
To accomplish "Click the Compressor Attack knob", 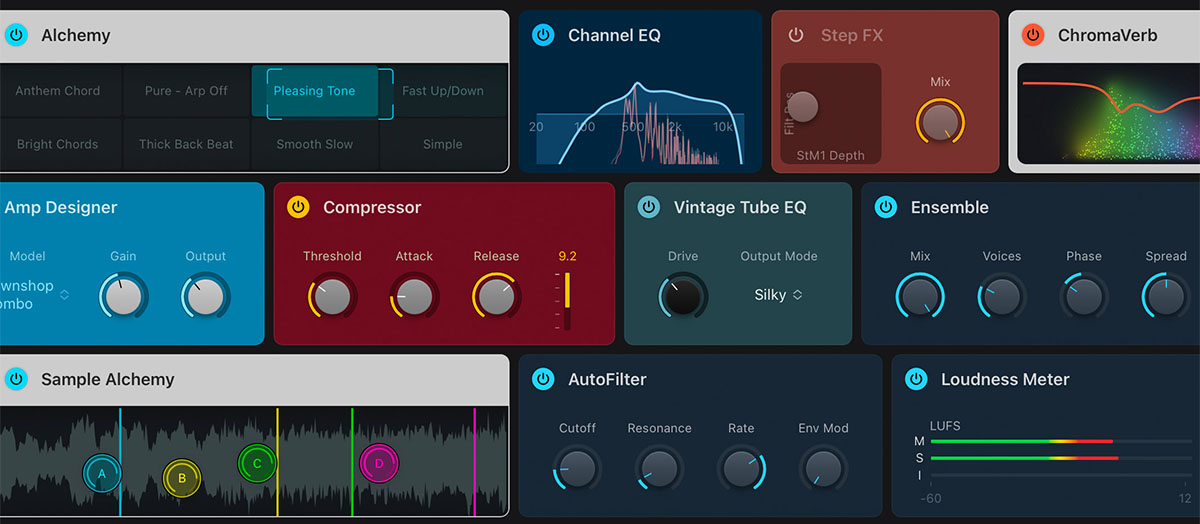I will click(414, 297).
